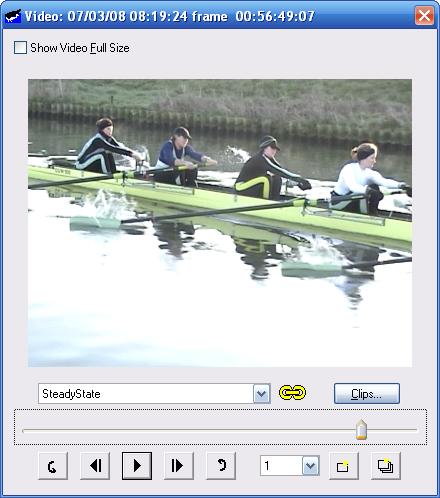This screenshot has height=498, width=440.
Task: Toggle the yellow chain link icon
Action: pyautogui.click(x=292, y=393)
